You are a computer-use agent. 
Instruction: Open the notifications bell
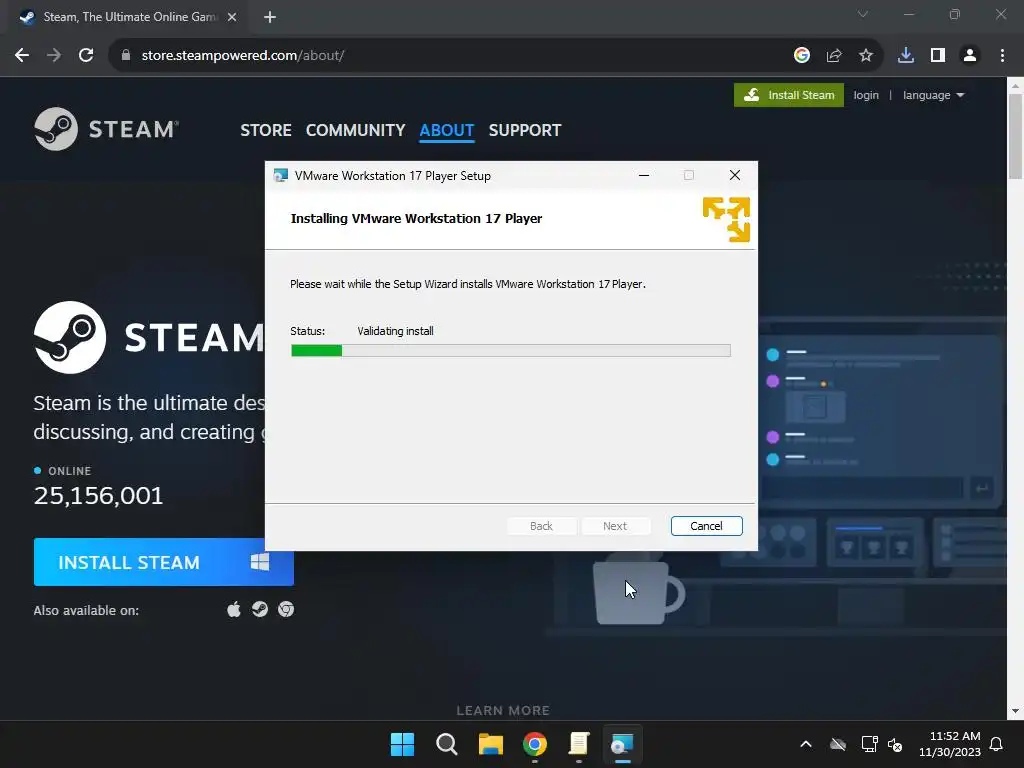point(997,744)
